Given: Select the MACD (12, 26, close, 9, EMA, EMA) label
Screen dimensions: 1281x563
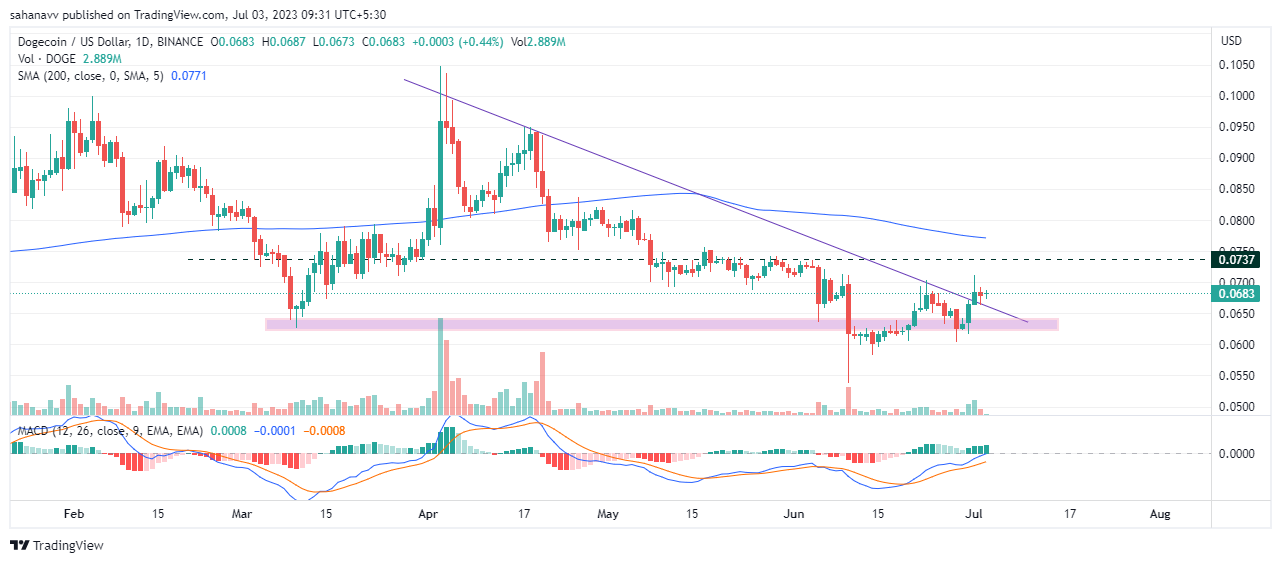Looking at the screenshot, I should (x=108, y=431).
